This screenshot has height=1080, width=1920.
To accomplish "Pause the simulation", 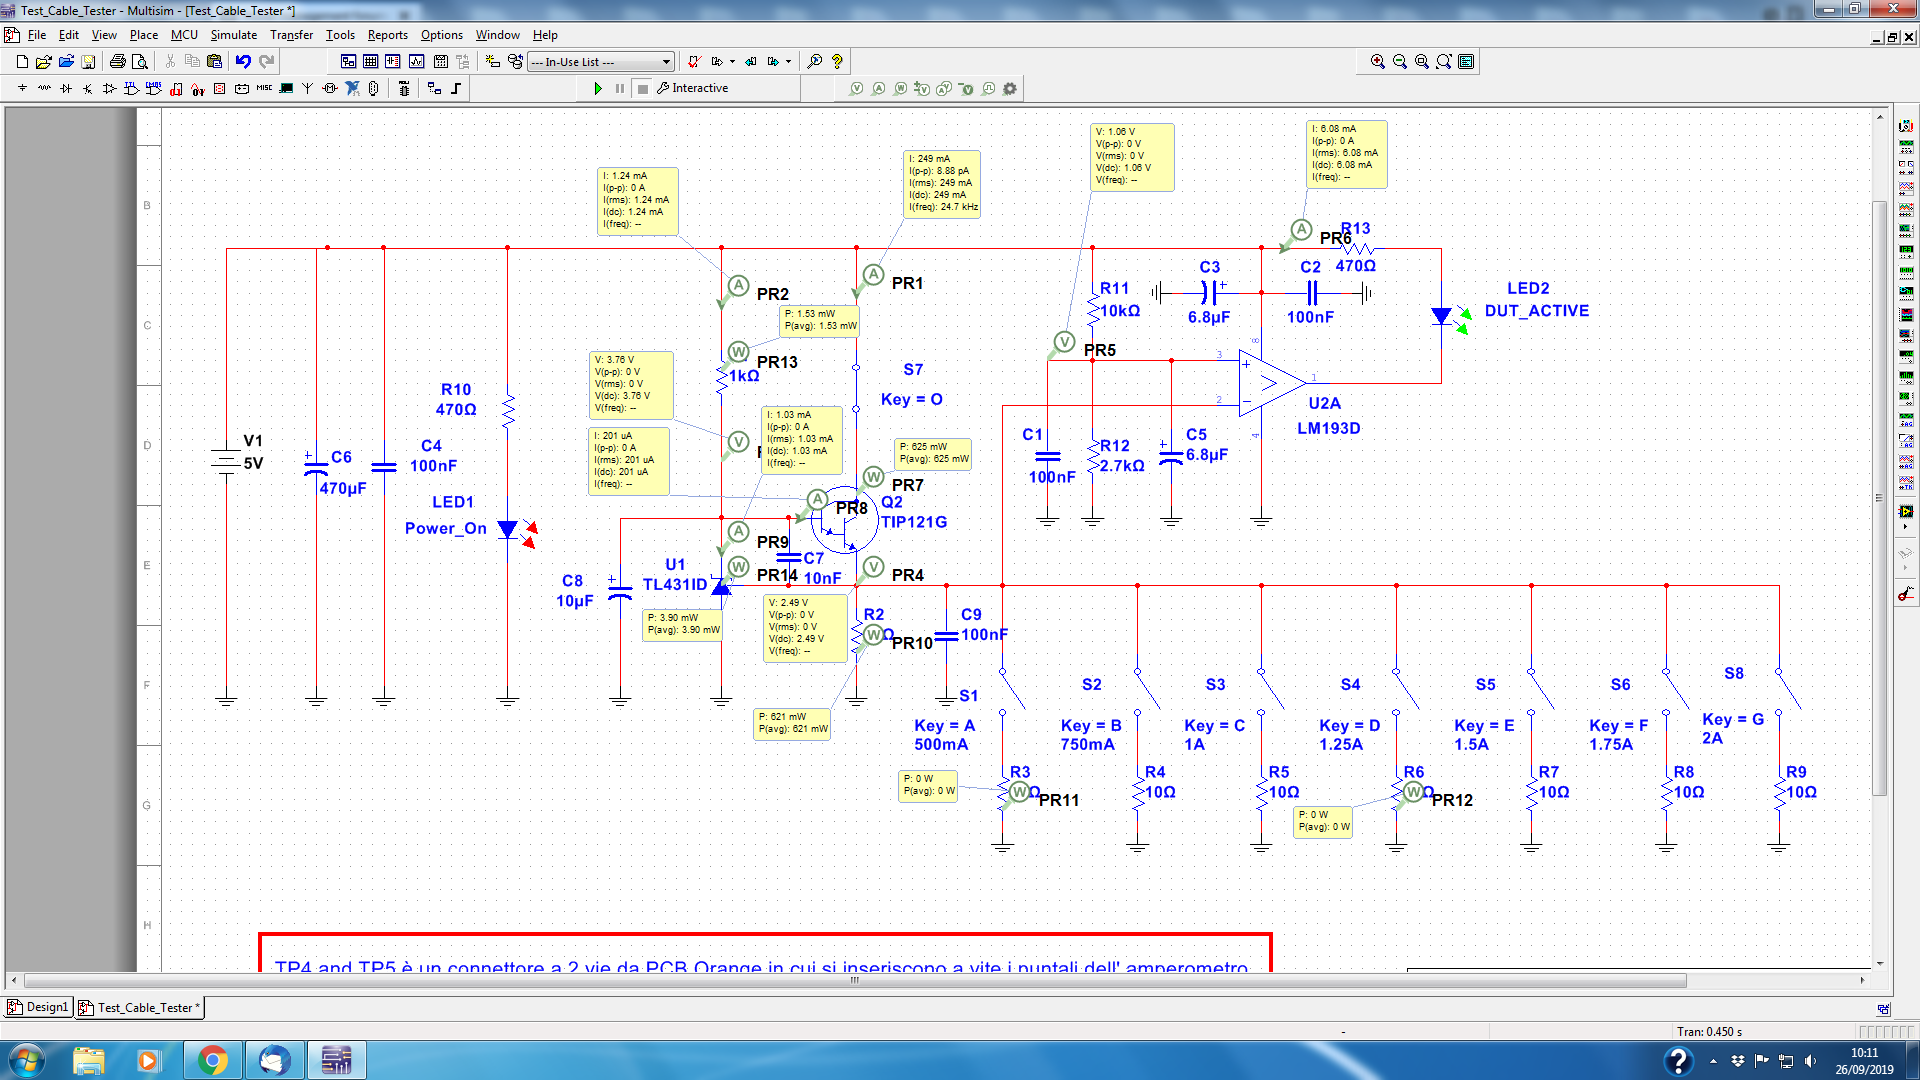I will 620,89.
